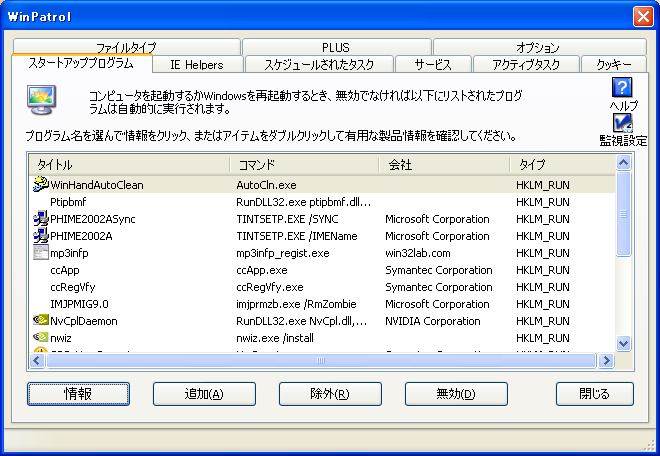Sort list by コマンド column header
The image size is (660, 456).
point(304,164)
